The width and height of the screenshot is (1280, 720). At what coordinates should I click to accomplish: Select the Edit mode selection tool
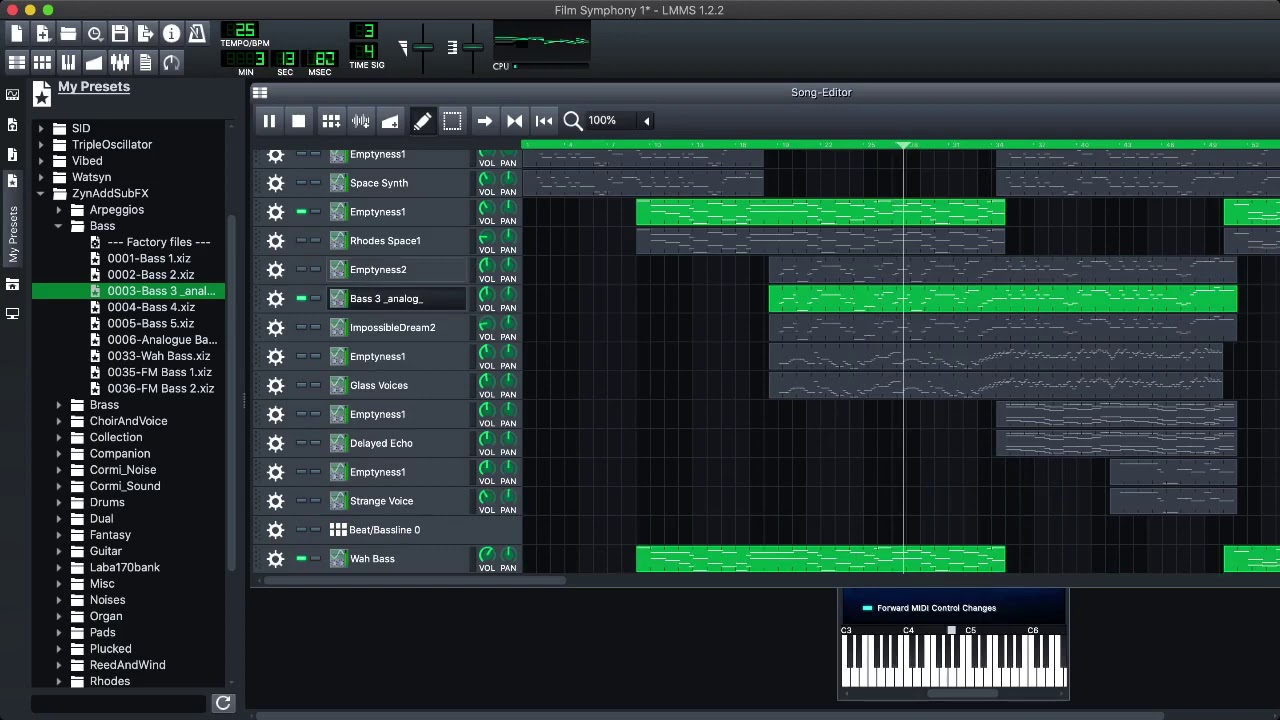pos(452,121)
